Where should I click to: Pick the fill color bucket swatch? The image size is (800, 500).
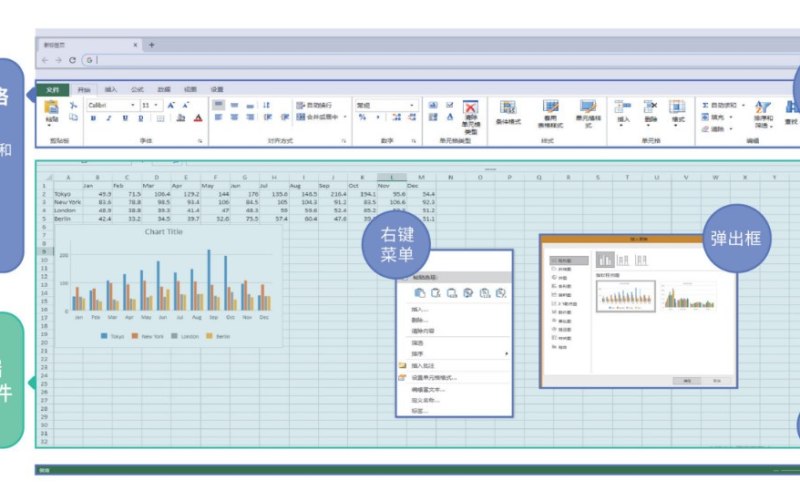pos(181,118)
